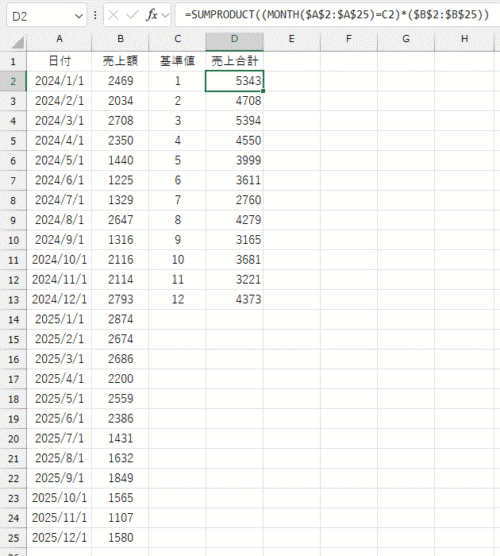Select total cell with value 4550
The image size is (500, 556).
click(x=234, y=141)
